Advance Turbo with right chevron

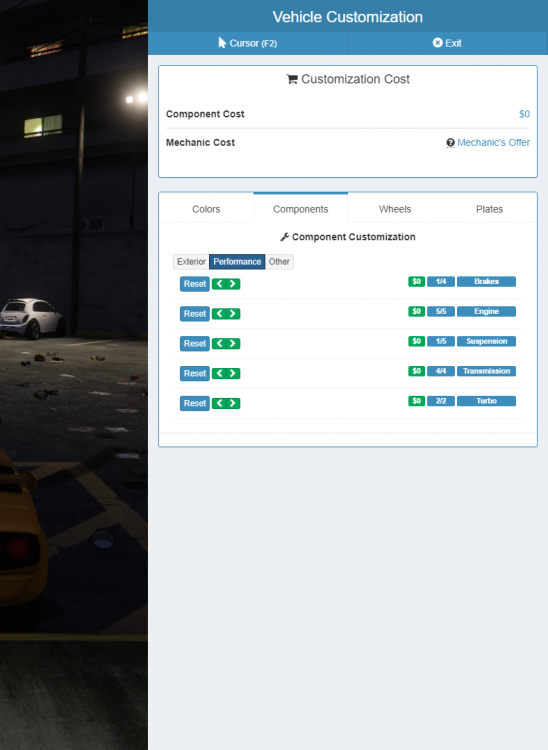pos(233,403)
